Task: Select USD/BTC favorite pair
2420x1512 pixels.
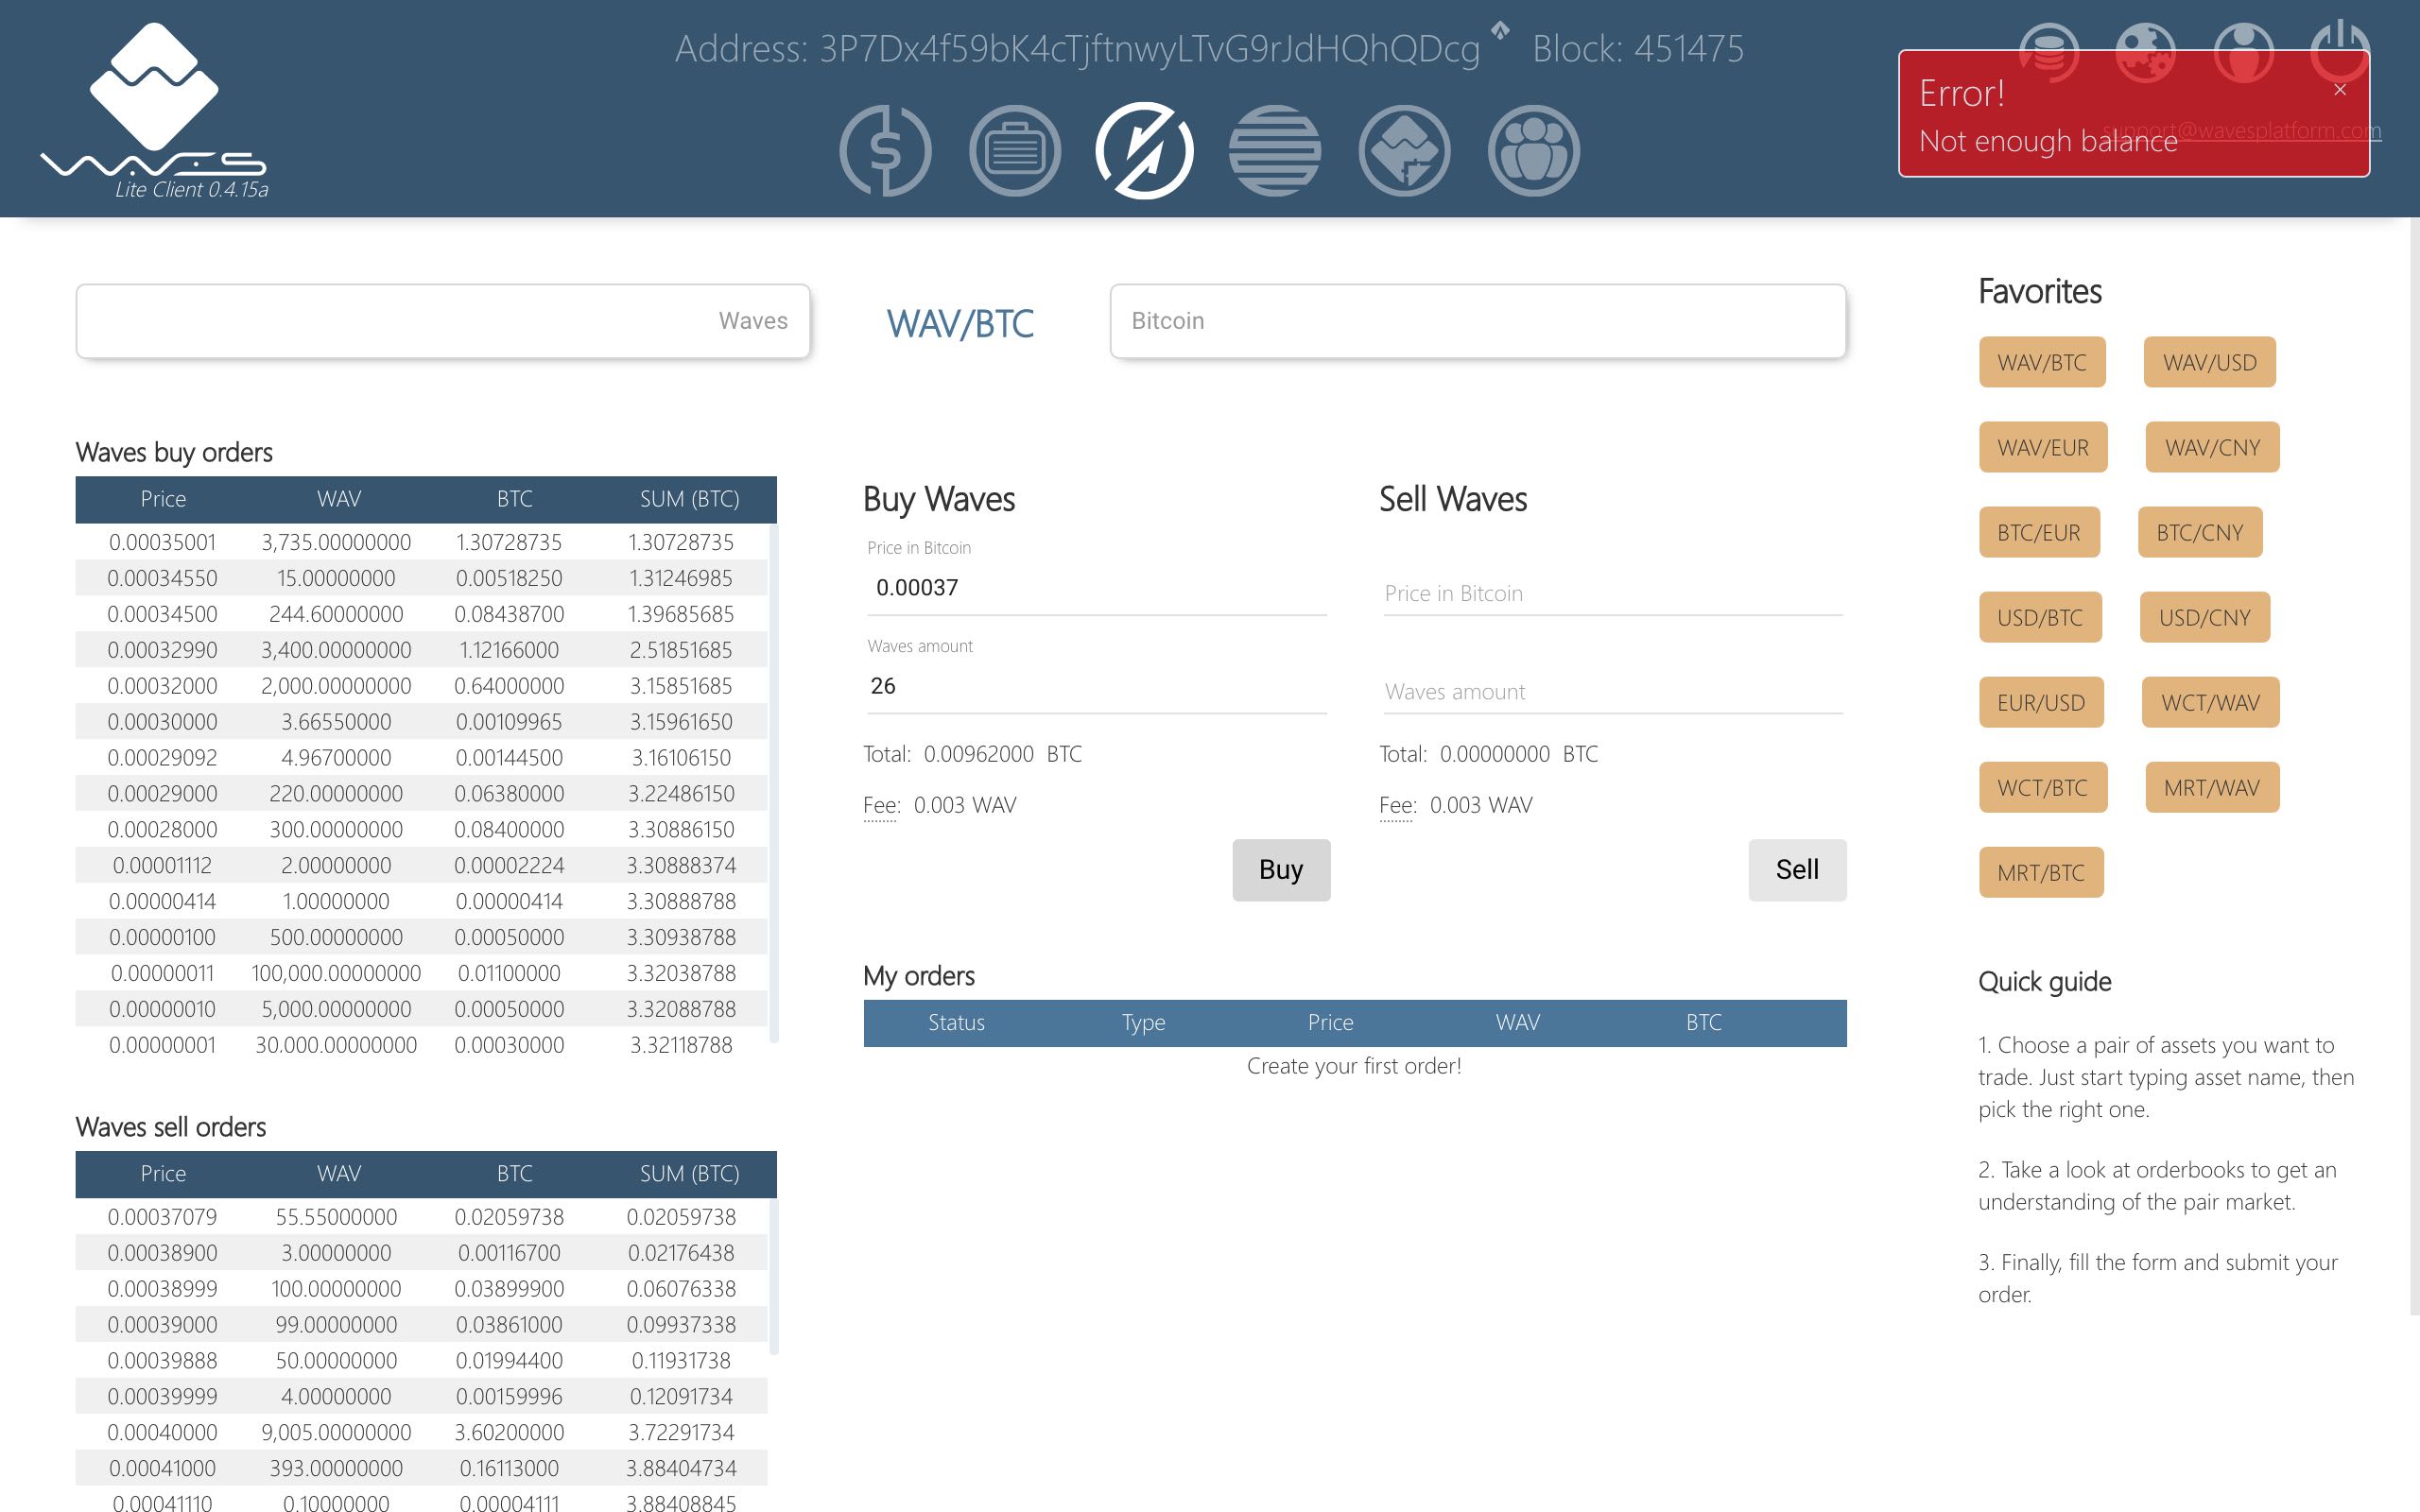Action: point(2040,617)
